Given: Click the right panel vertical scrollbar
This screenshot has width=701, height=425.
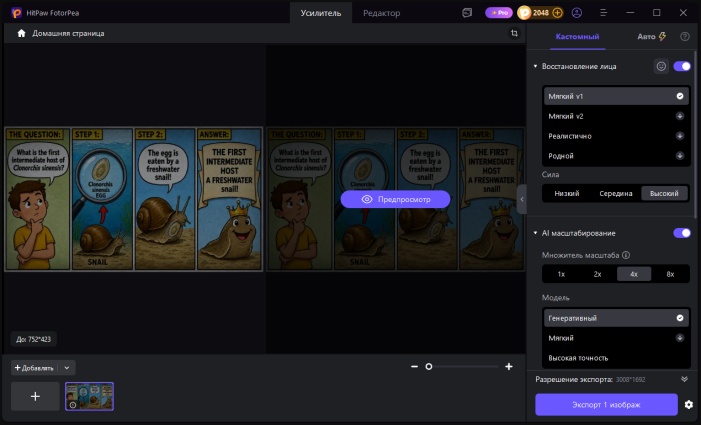Looking at the screenshot, I should pos(695,134).
